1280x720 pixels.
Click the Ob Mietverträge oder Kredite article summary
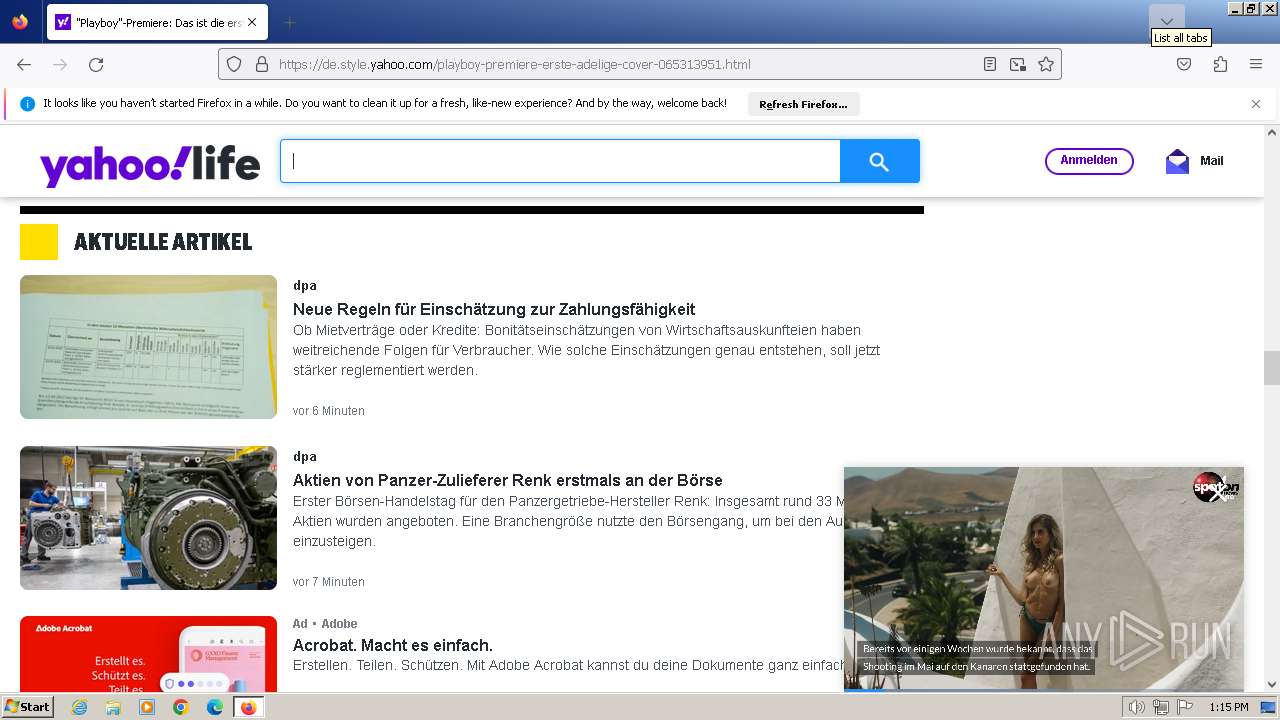(587, 350)
